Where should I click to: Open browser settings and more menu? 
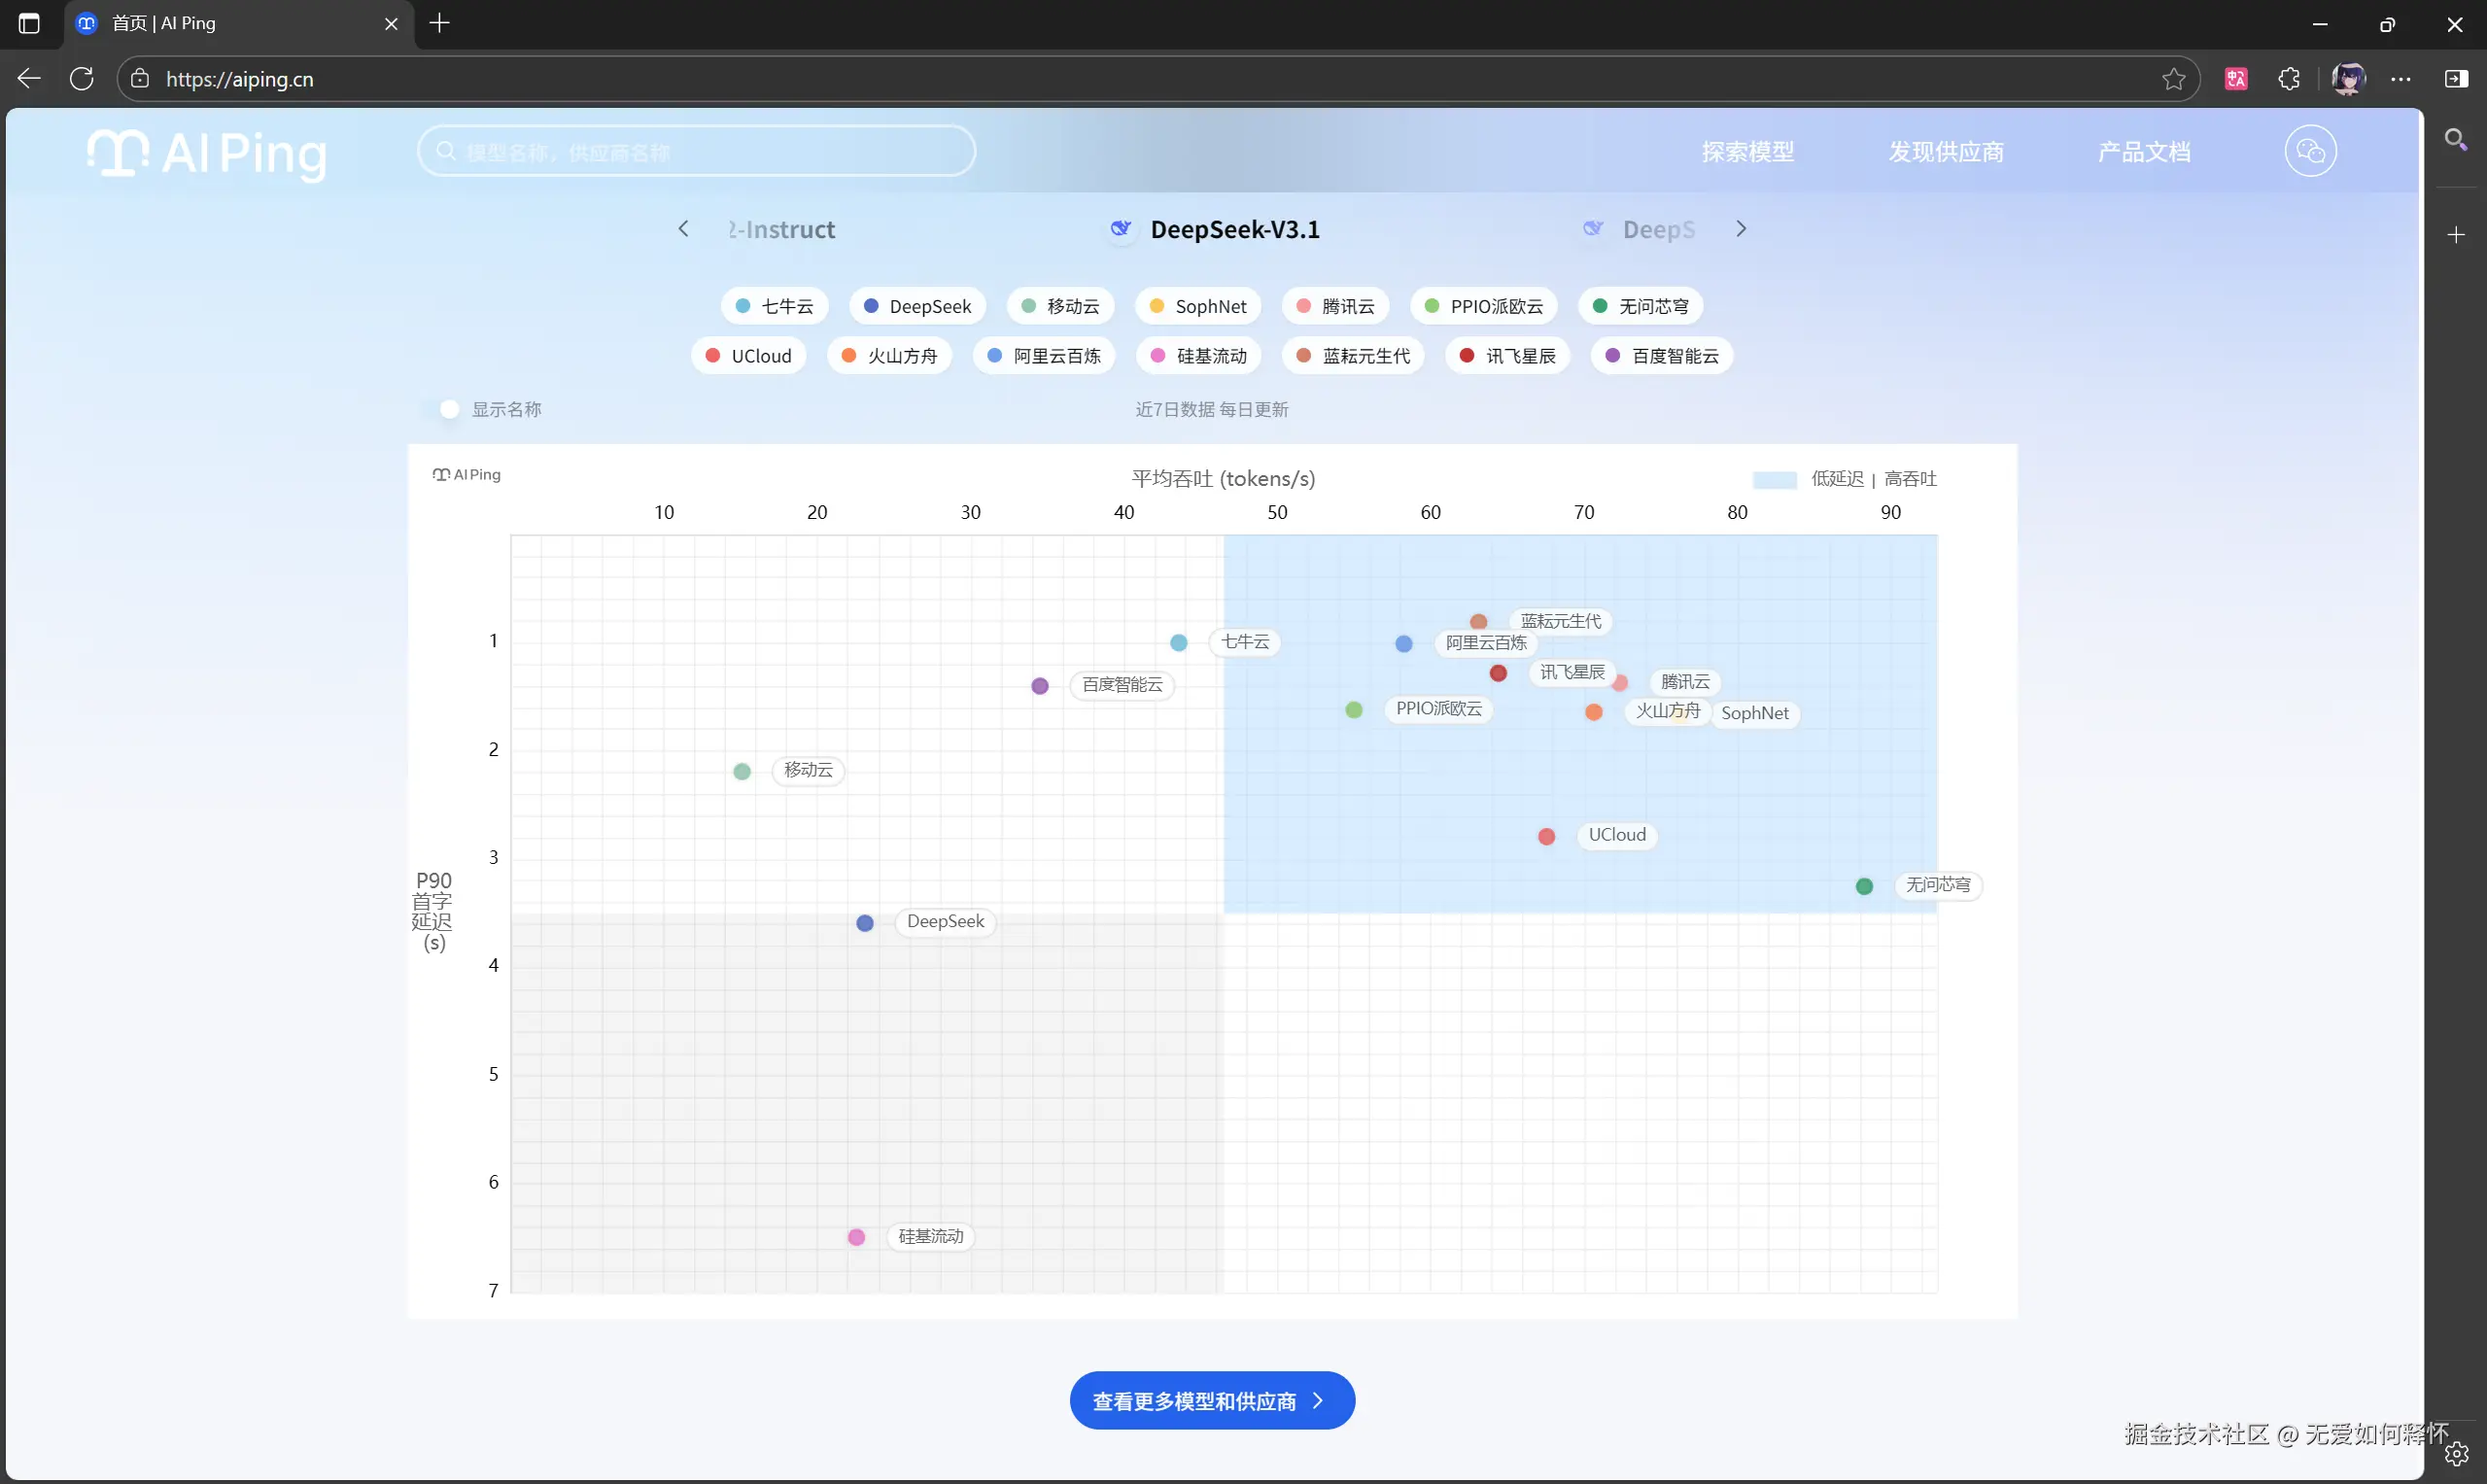click(x=2400, y=79)
